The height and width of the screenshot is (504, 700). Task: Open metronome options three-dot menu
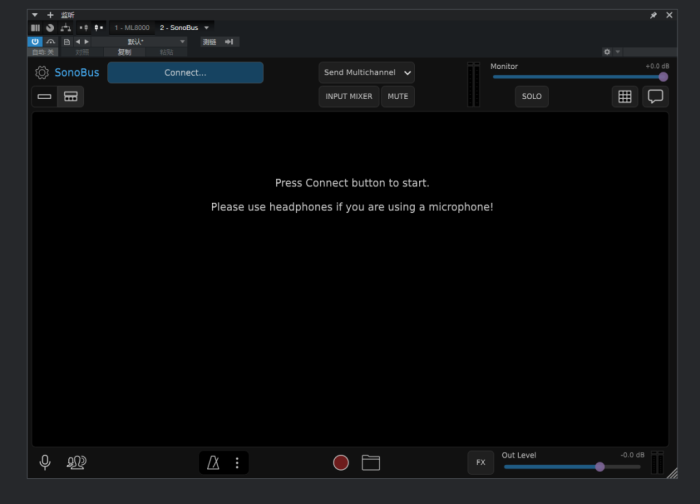pos(237,462)
